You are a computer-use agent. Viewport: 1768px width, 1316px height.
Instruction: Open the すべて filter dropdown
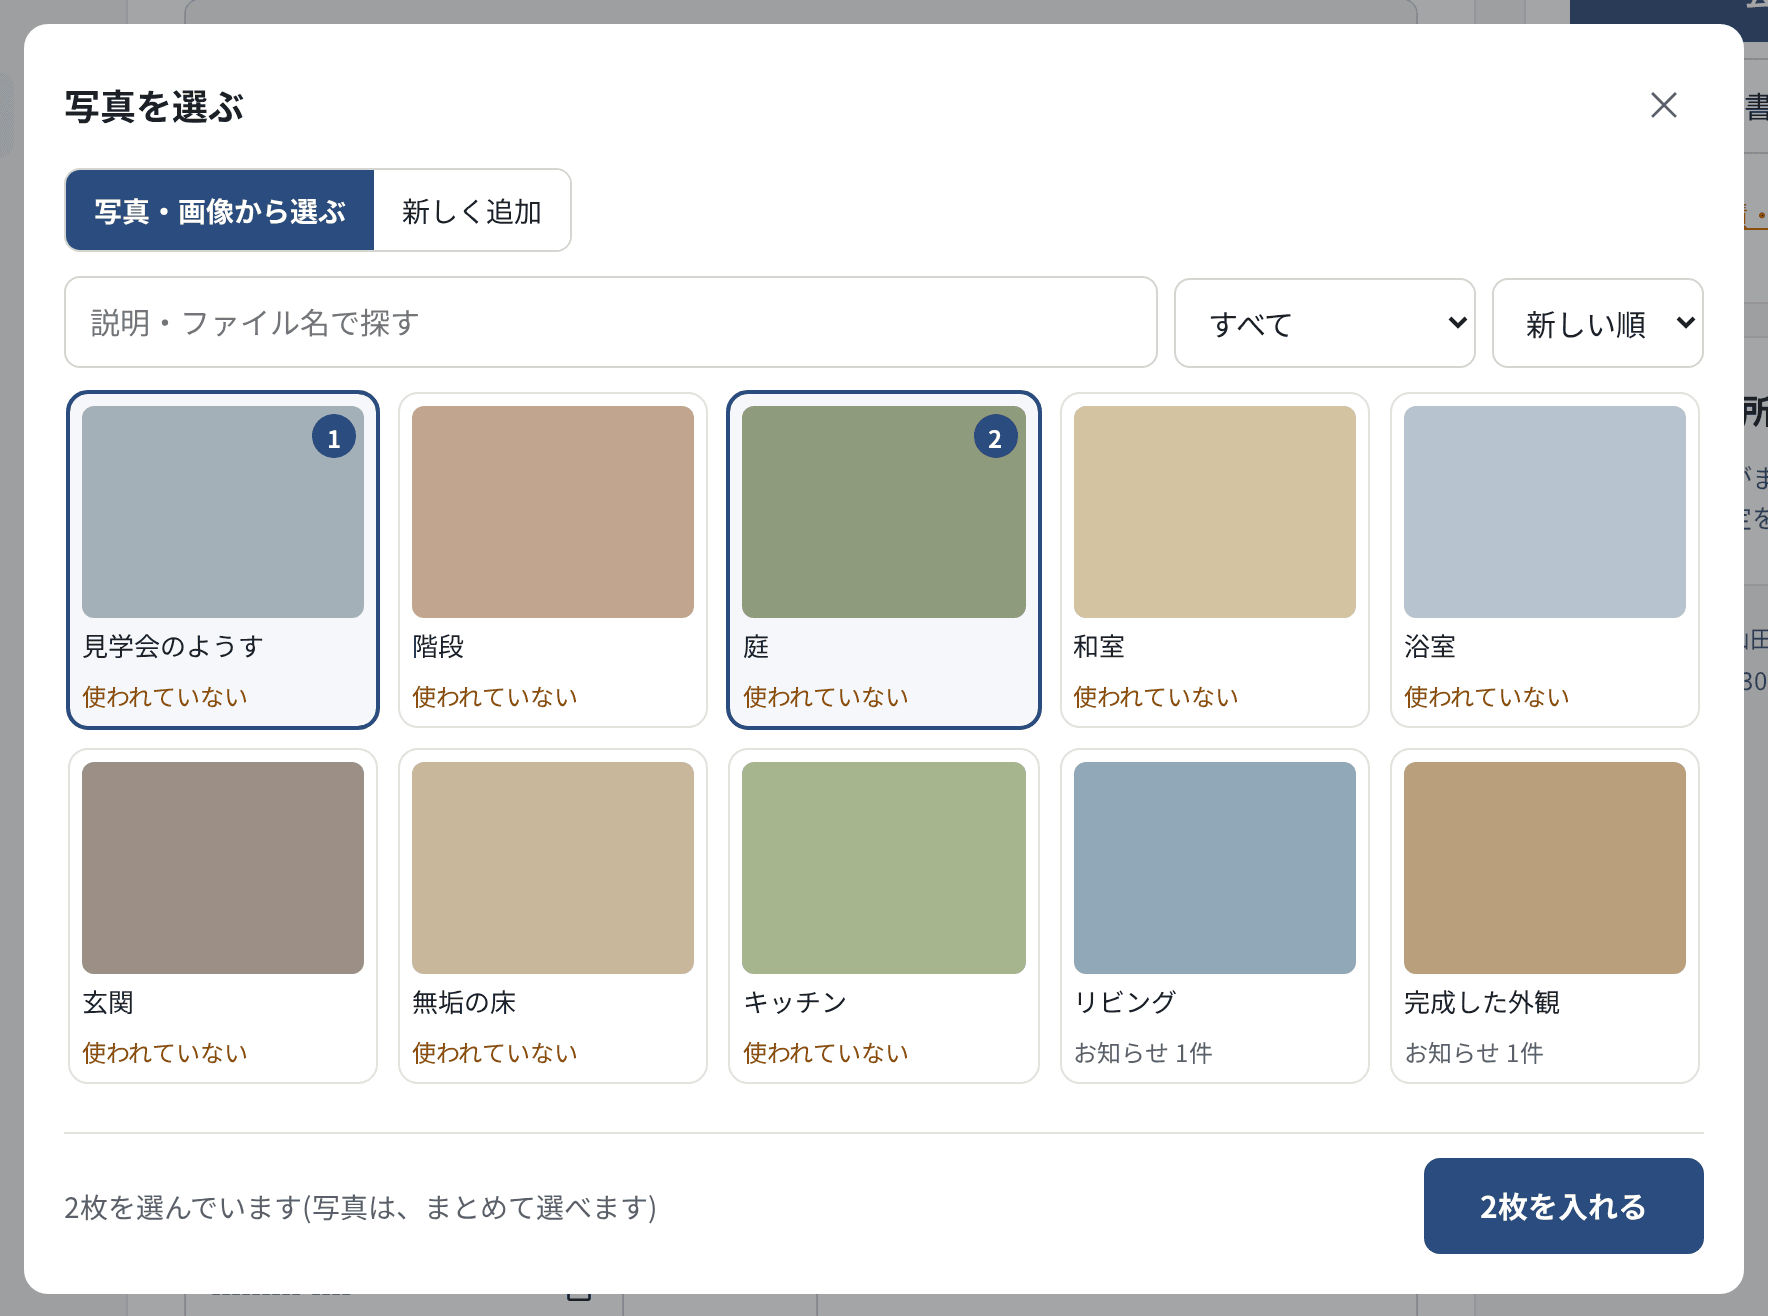click(x=1325, y=323)
